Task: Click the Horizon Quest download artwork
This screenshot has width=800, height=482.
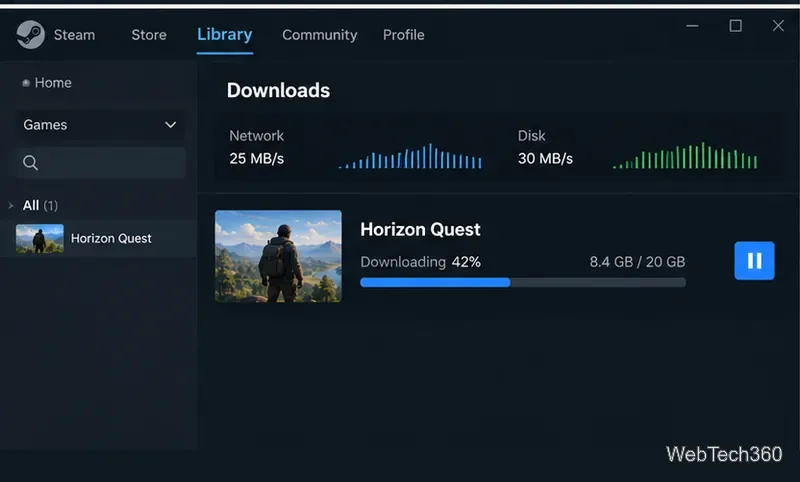Action: pos(278,256)
